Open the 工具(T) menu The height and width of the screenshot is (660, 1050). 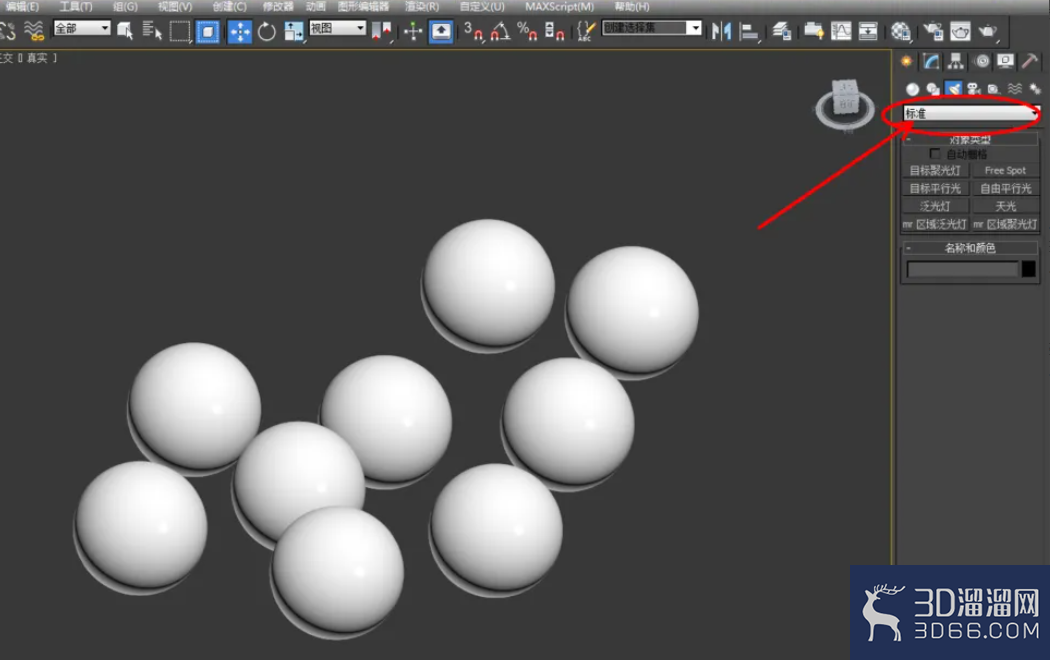pos(76,7)
